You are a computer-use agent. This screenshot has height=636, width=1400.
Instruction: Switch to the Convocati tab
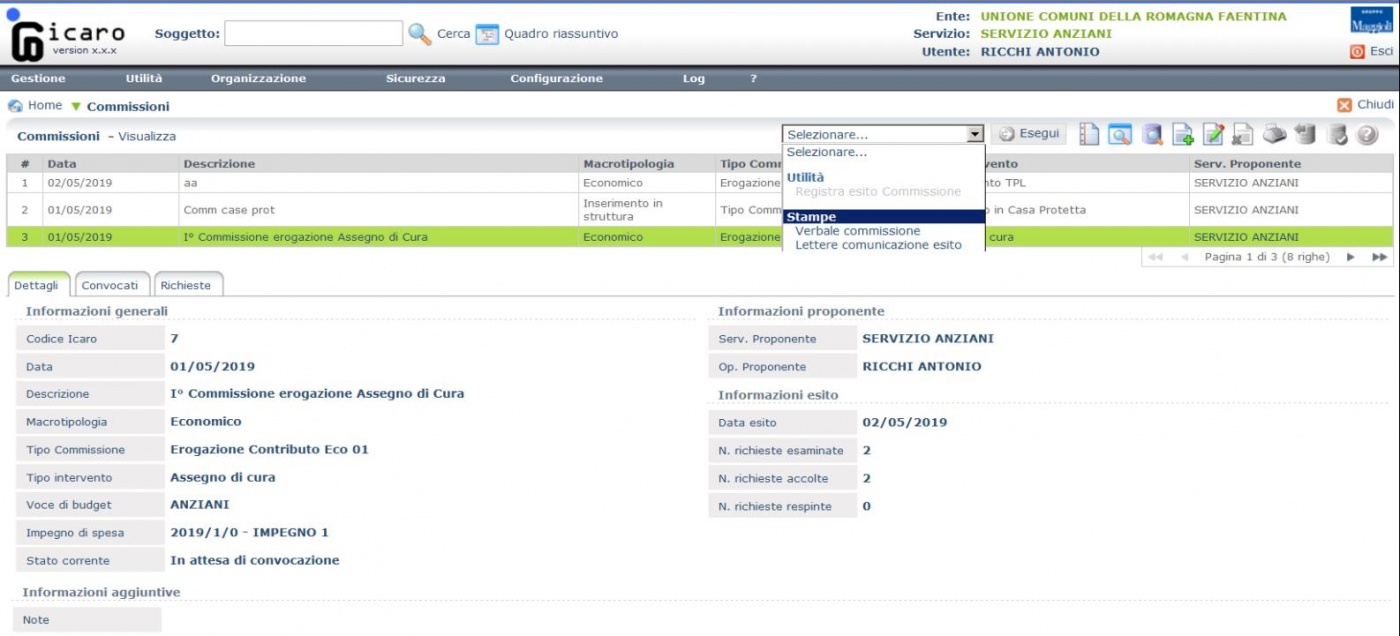[110, 285]
